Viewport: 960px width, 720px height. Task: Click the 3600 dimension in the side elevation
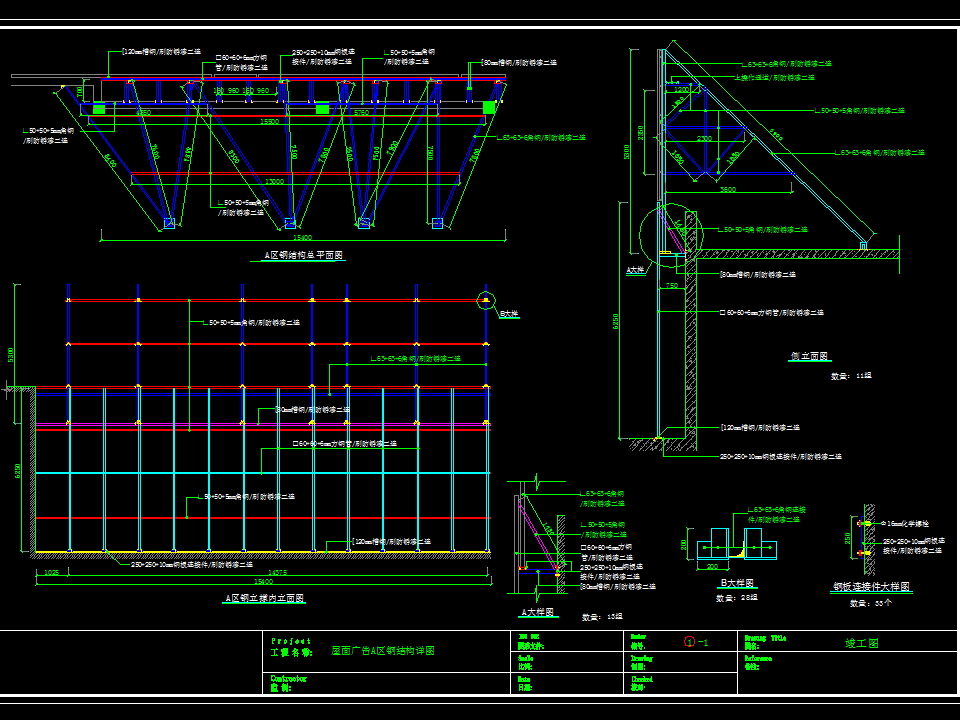point(728,189)
